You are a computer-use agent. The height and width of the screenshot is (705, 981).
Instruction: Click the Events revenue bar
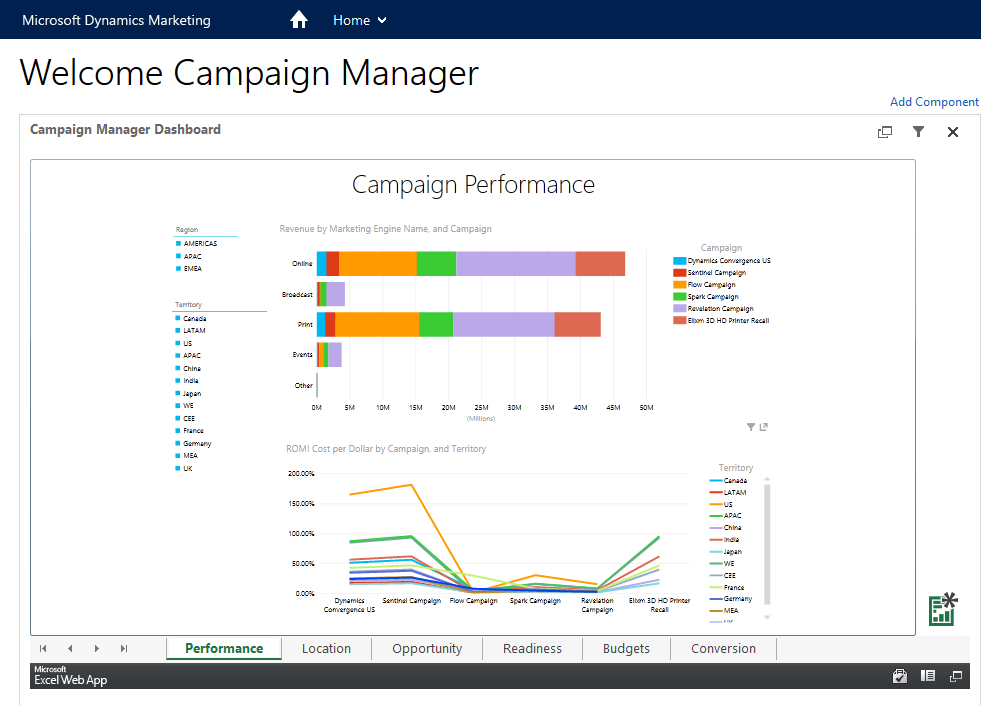329,355
